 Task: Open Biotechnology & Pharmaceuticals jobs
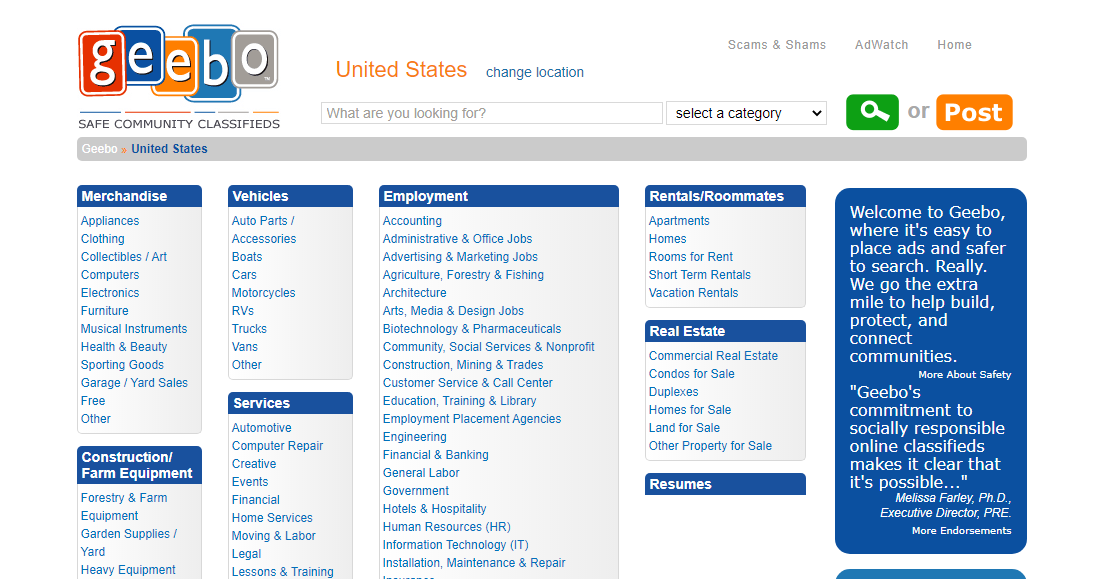pyautogui.click(x=472, y=329)
